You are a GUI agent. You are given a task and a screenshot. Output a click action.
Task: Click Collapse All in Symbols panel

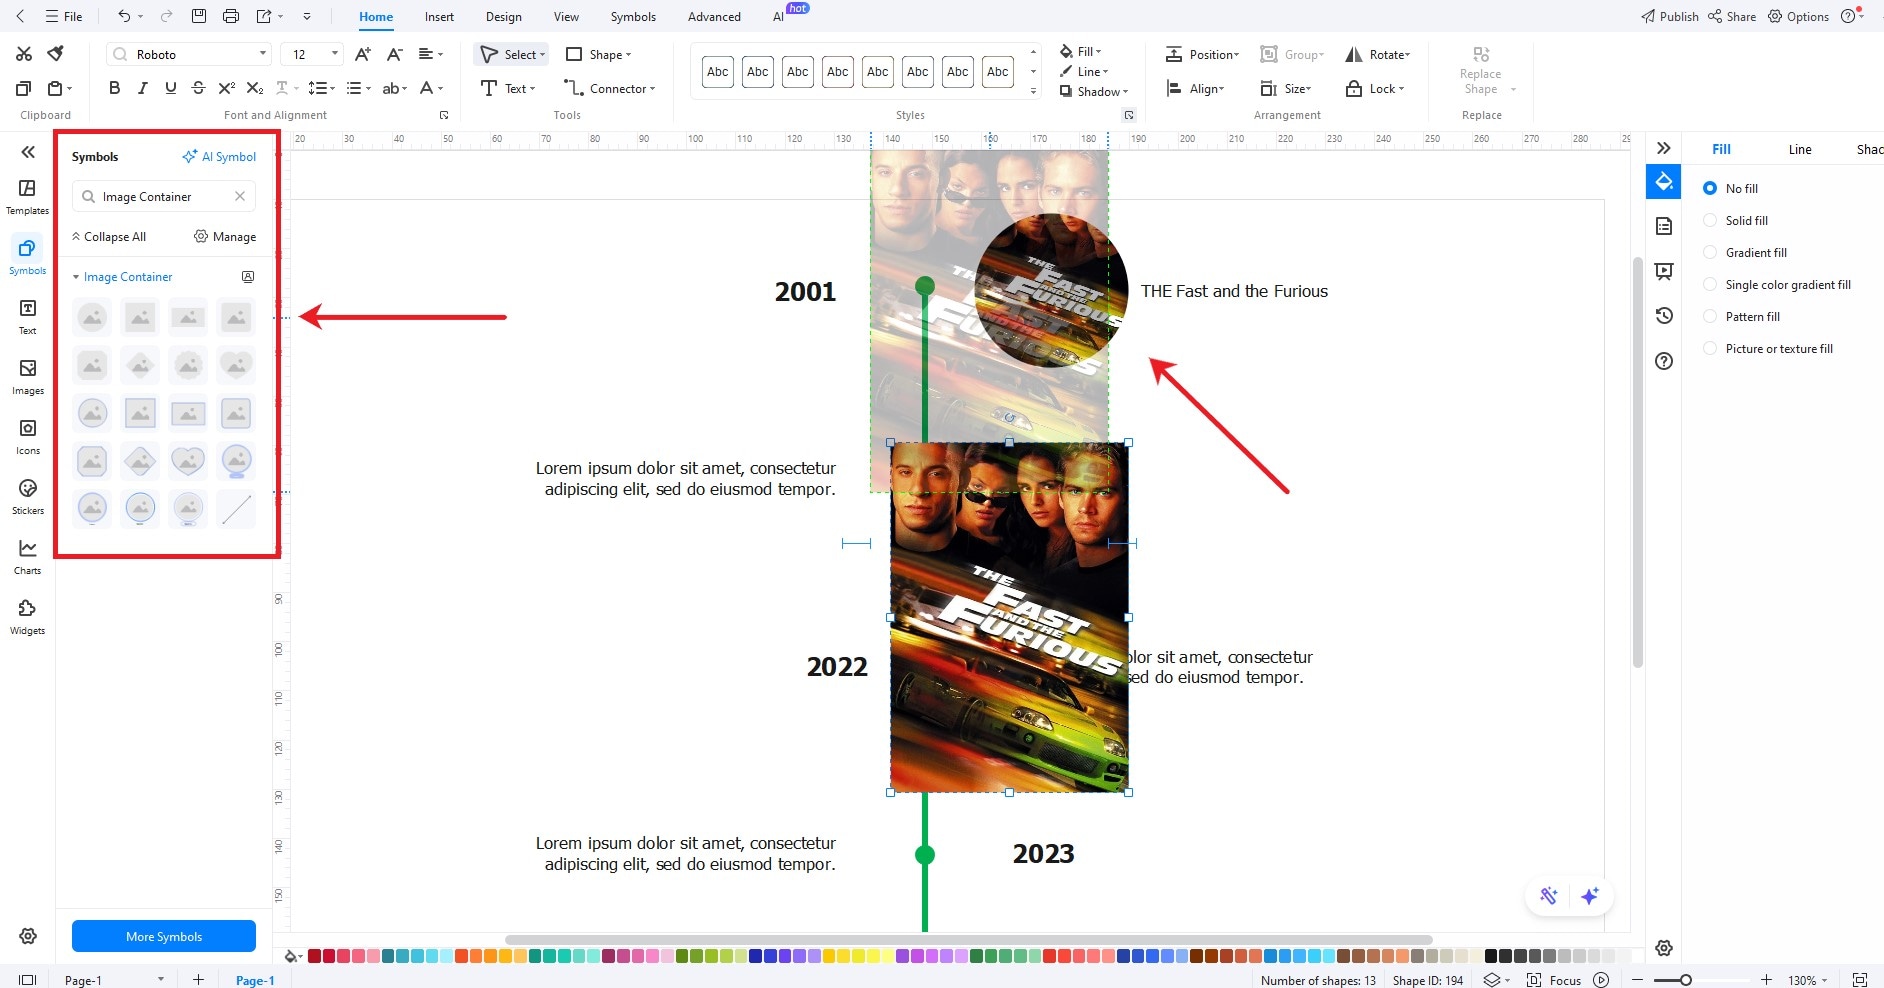109,236
